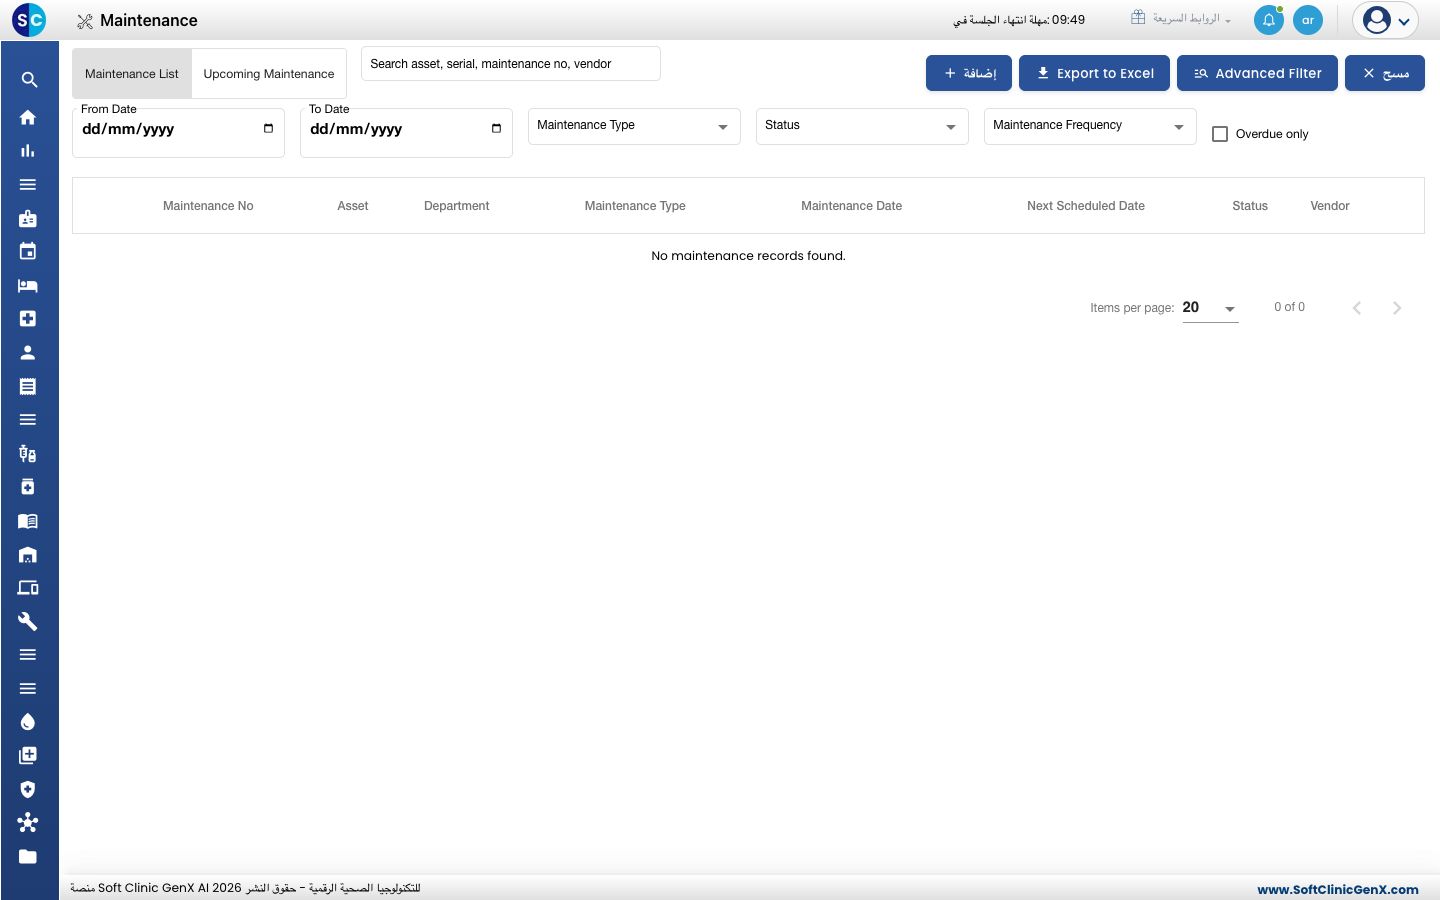Open the devices sidebar icon

28,588
